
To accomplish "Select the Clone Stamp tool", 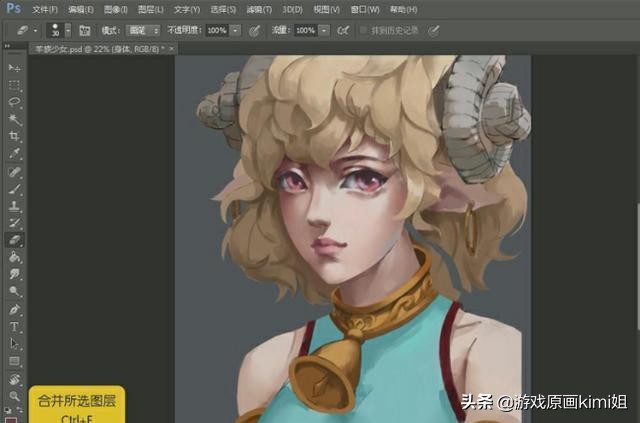I will (x=14, y=206).
